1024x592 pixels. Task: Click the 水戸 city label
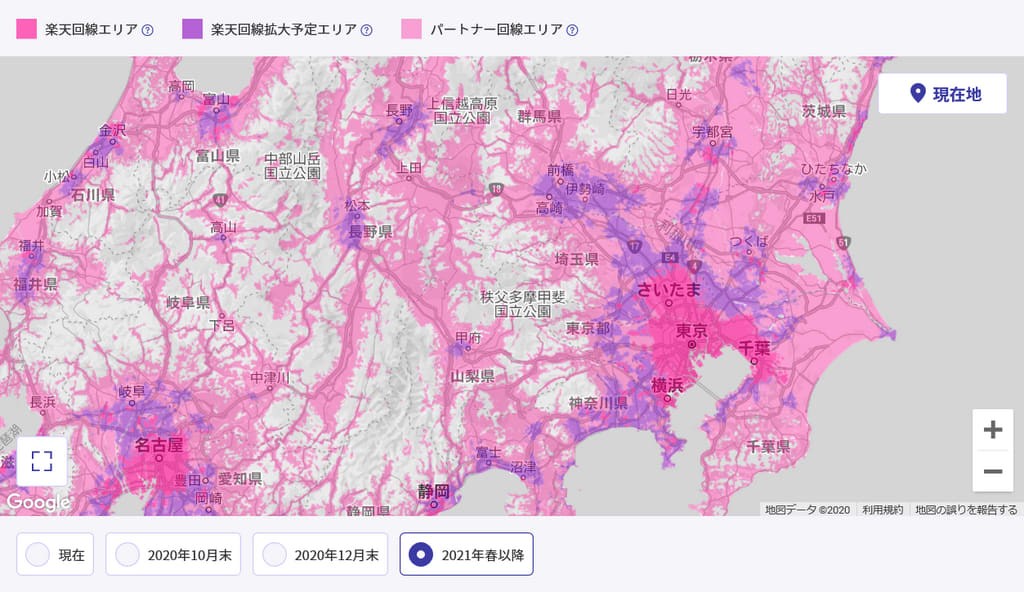[822, 195]
